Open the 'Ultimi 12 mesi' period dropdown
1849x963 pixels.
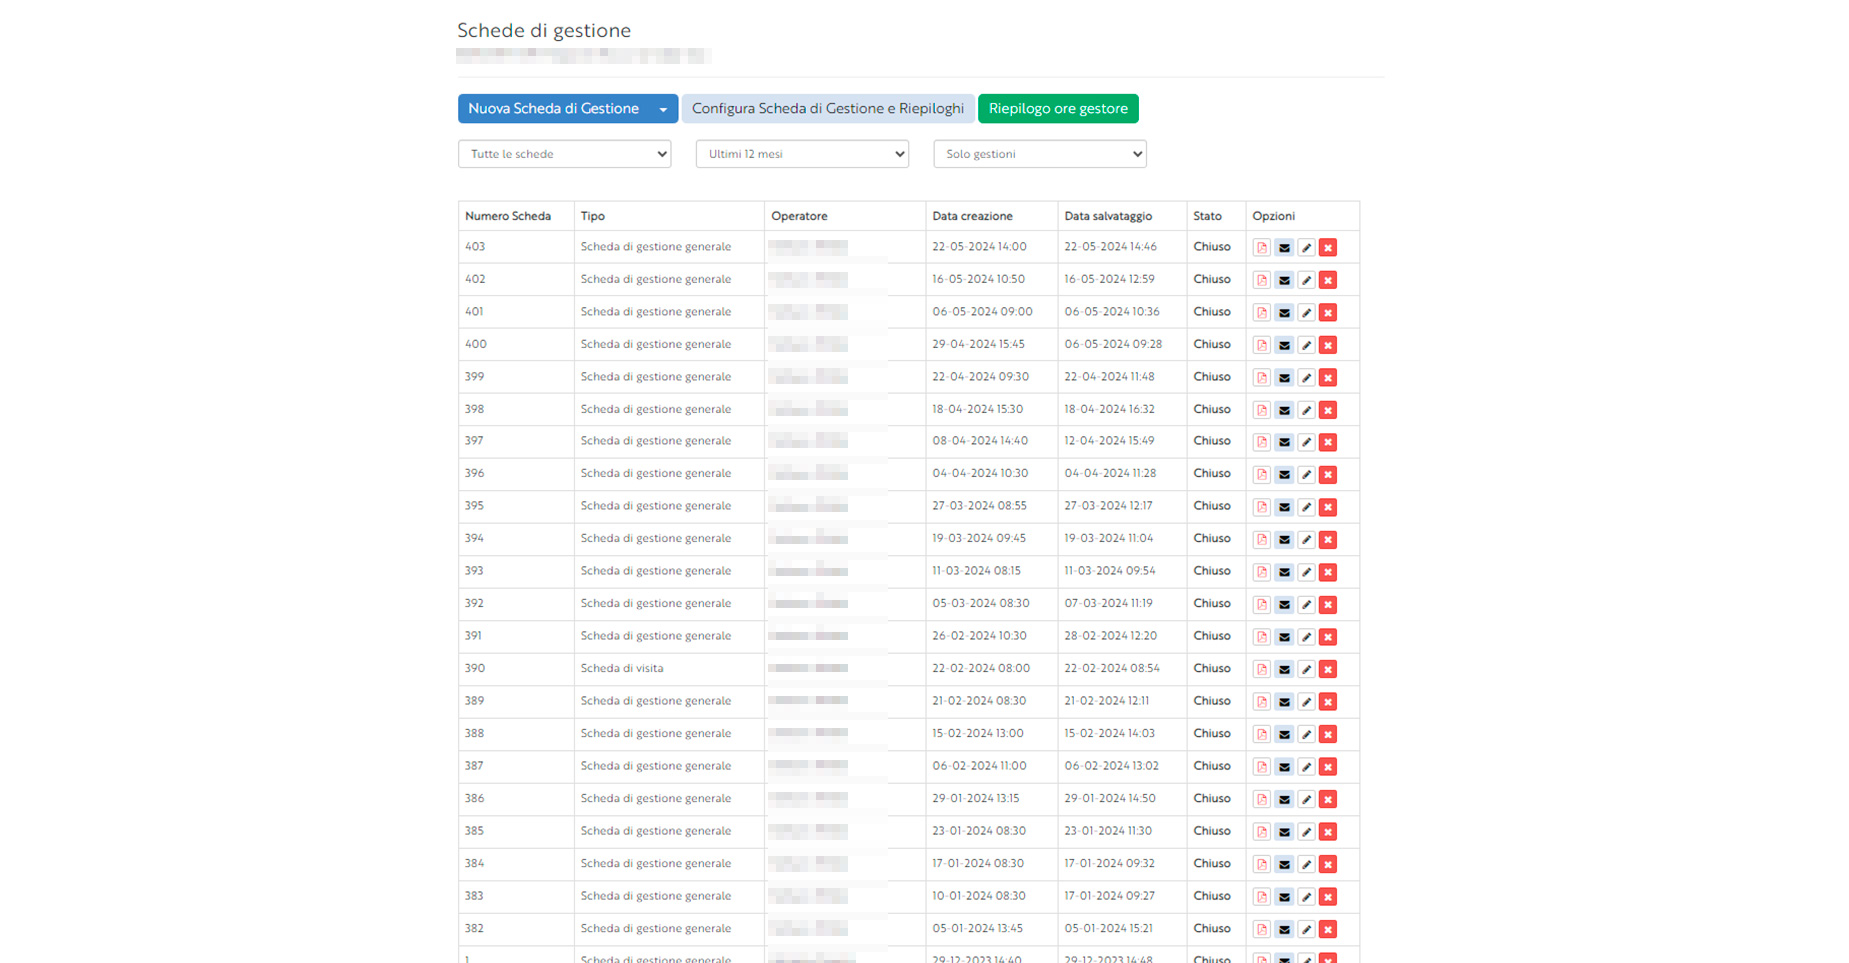click(802, 154)
